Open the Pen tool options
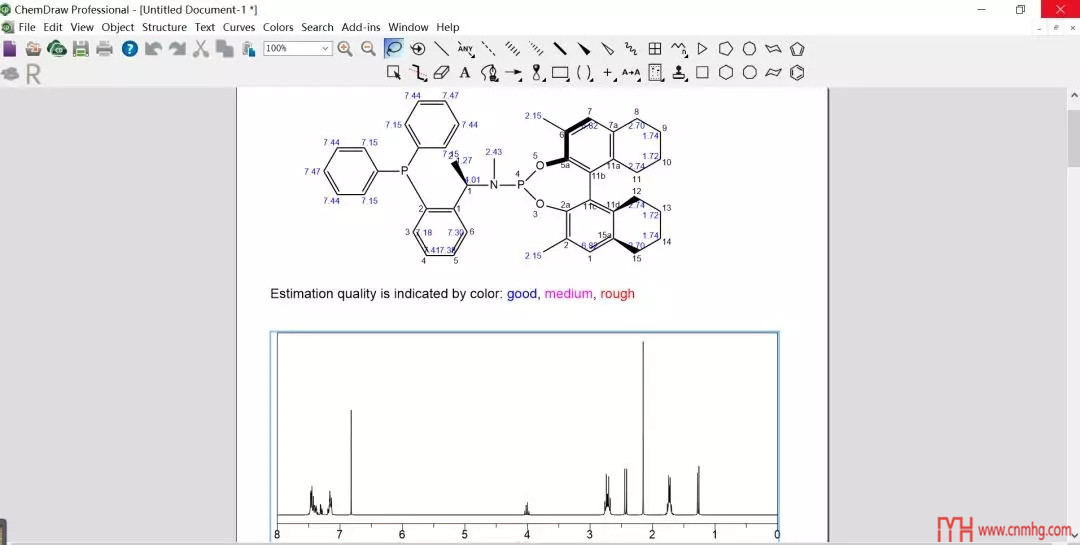The height and width of the screenshot is (545, 1080). pos(489,72)
